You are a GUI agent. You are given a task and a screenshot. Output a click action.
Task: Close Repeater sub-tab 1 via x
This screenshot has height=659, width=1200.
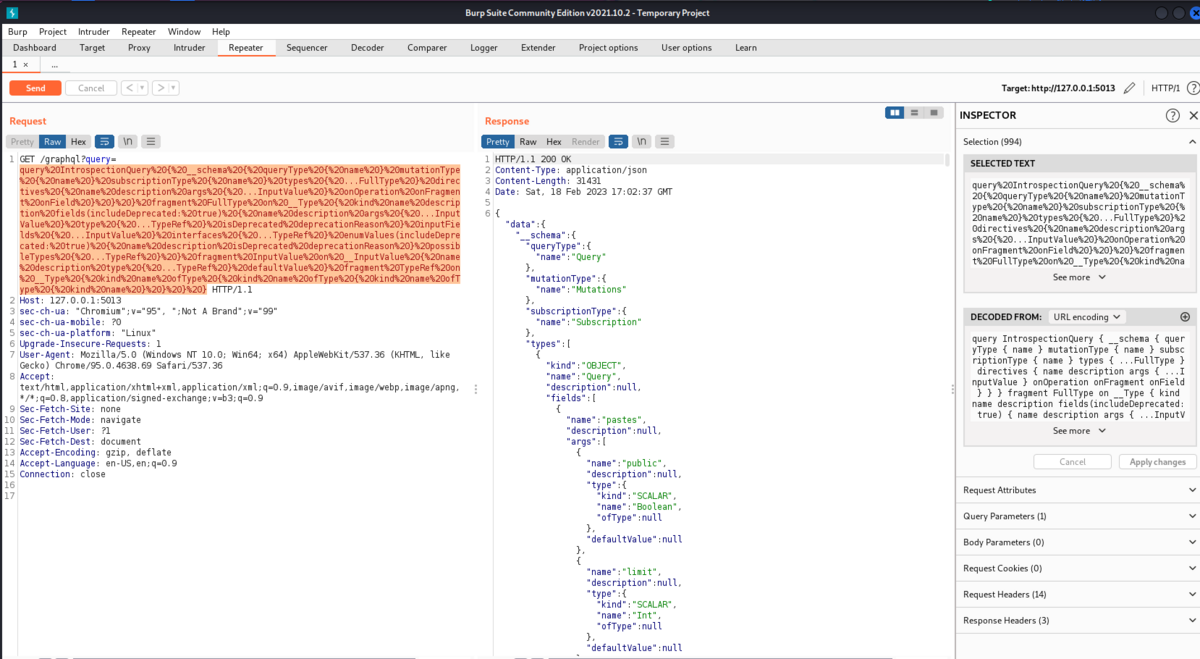pos(25,64)
